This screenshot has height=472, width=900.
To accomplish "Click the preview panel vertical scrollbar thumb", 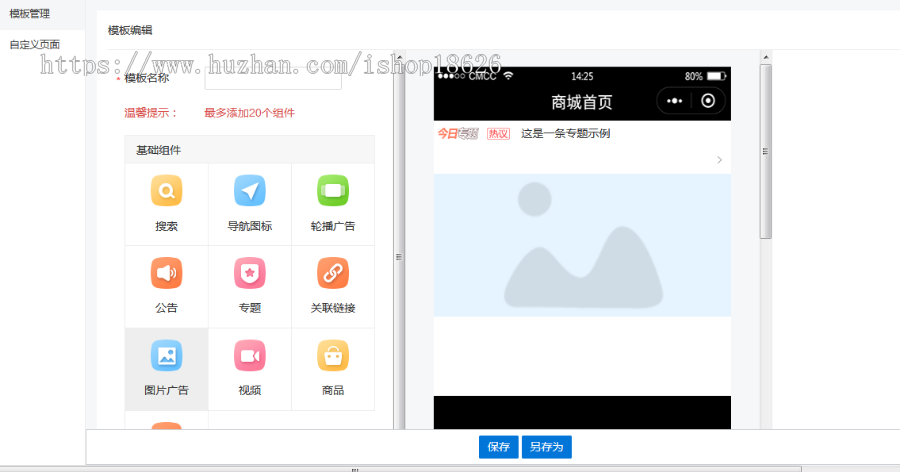I will (x=765, y=152).
